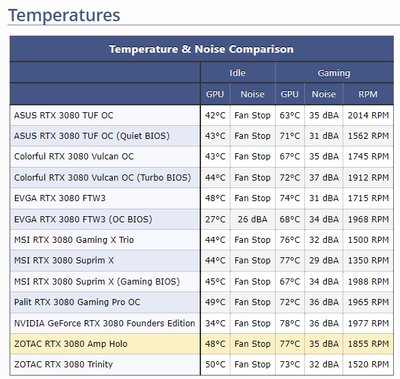Click the 29 dBA gaming noise cell
400x379 pixels.
pos(324,261)
